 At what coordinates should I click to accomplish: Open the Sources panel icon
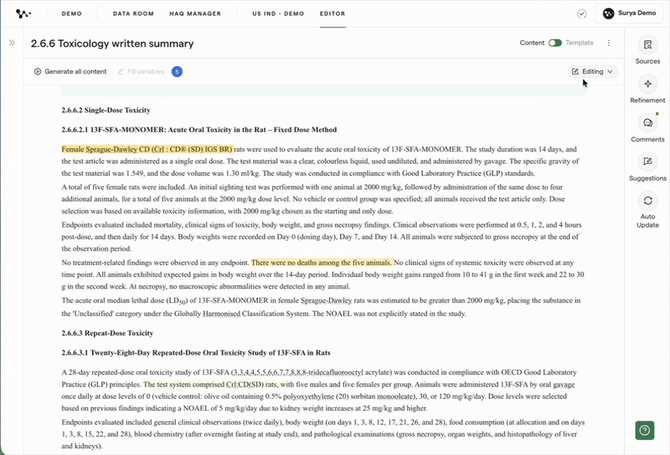click(647, 45)
